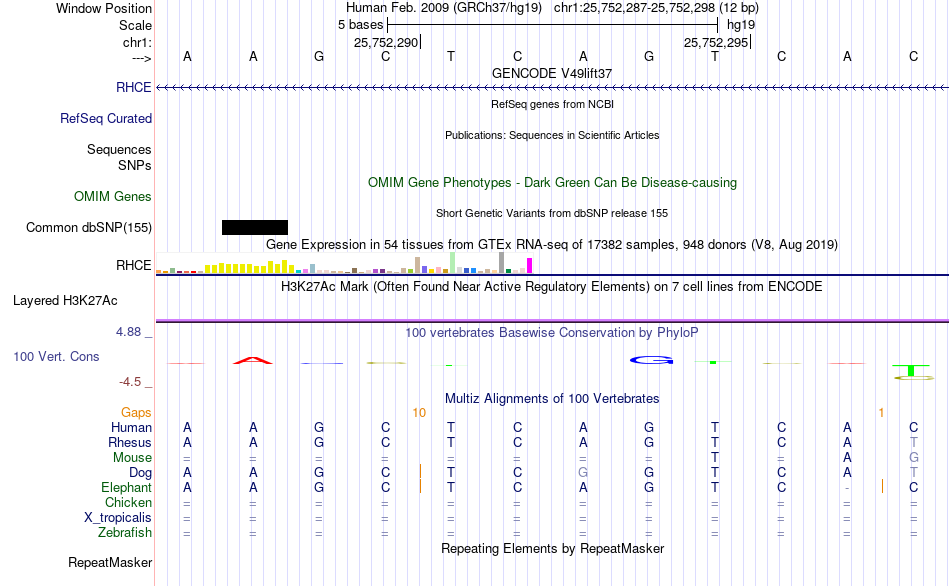Click the magenta bar in the GTEx chart
Image resolution: width=950 pixels, height=586 pixels.
(x=530, y=265)
